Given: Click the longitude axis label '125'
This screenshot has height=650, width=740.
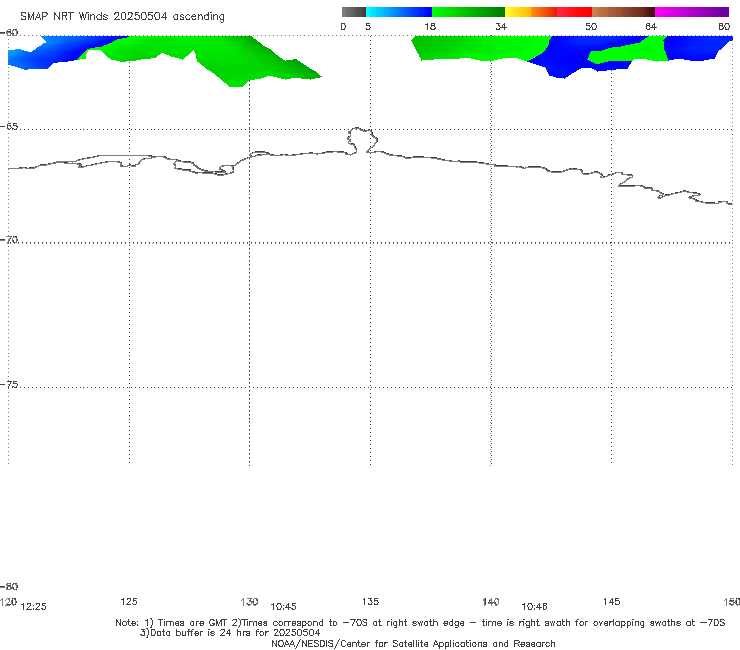Looking at the screenshot, I should pos(129,601).
